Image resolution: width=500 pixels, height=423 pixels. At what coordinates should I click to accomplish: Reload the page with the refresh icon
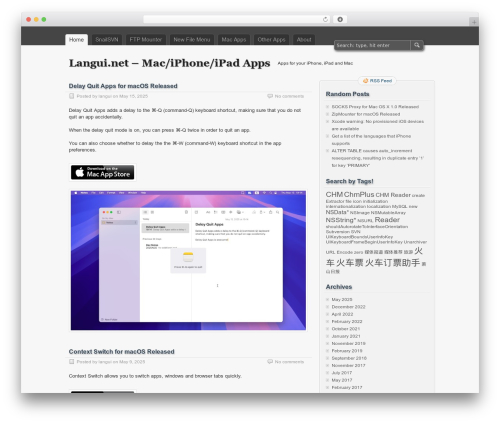[x=325, y=19]
